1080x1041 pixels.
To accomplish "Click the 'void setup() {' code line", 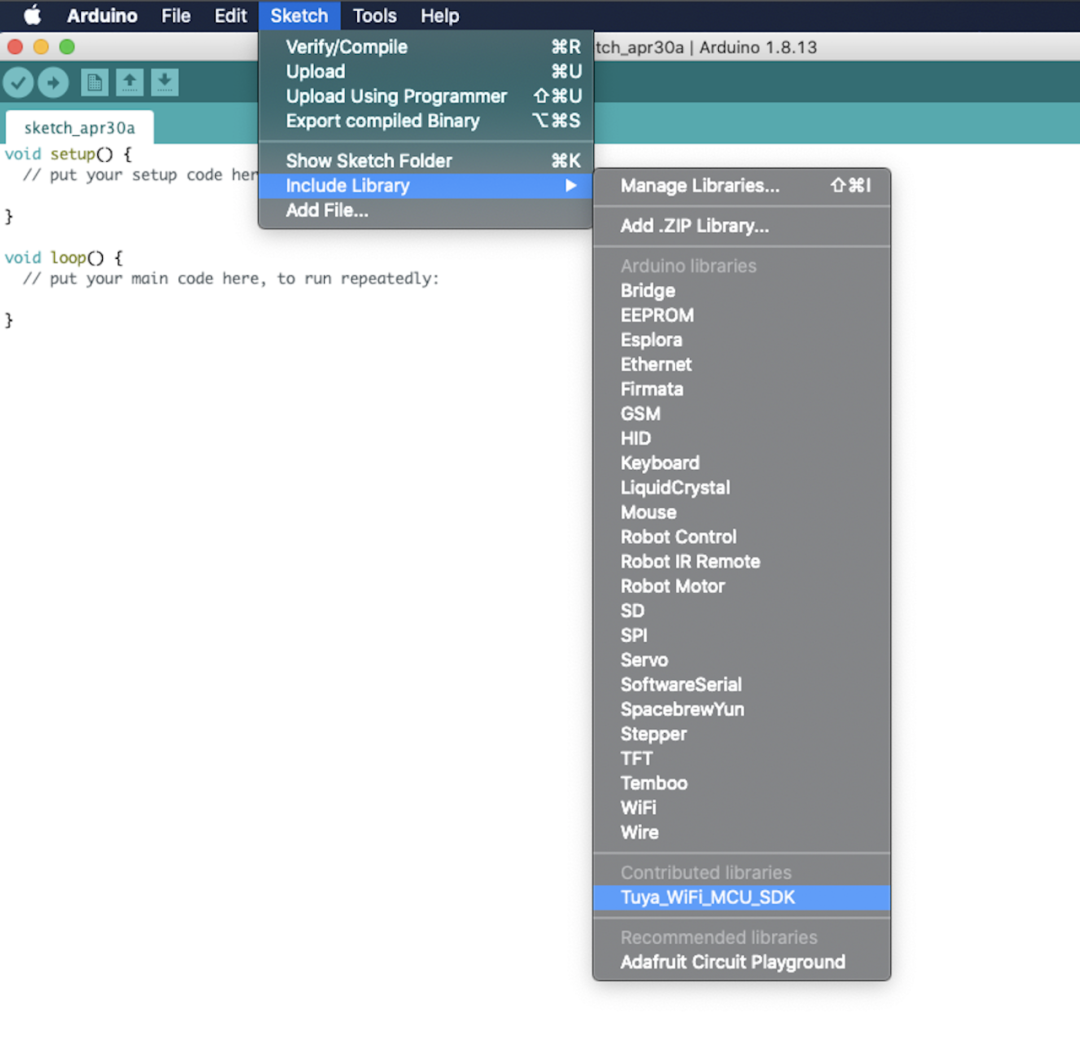I will 68,154.
